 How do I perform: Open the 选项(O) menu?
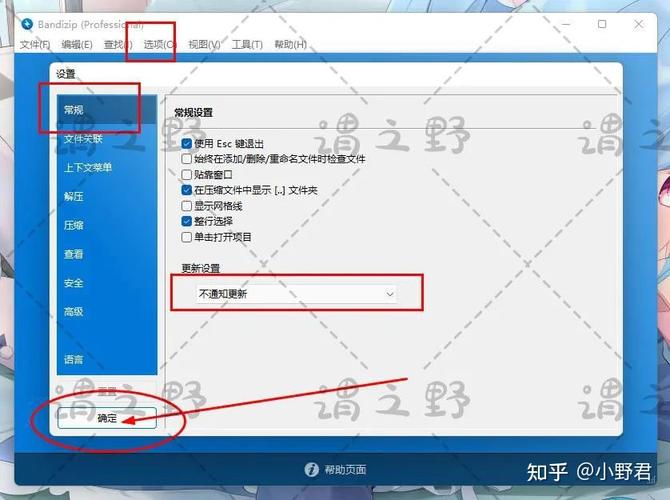coord(159,44)
